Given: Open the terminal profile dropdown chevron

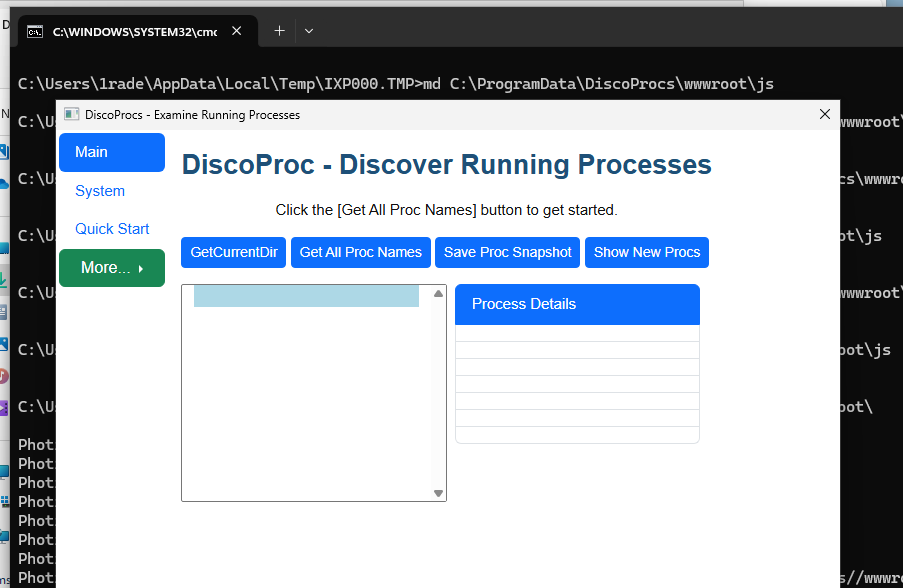Looking at the screenshot, I should (x=309, y=31).
